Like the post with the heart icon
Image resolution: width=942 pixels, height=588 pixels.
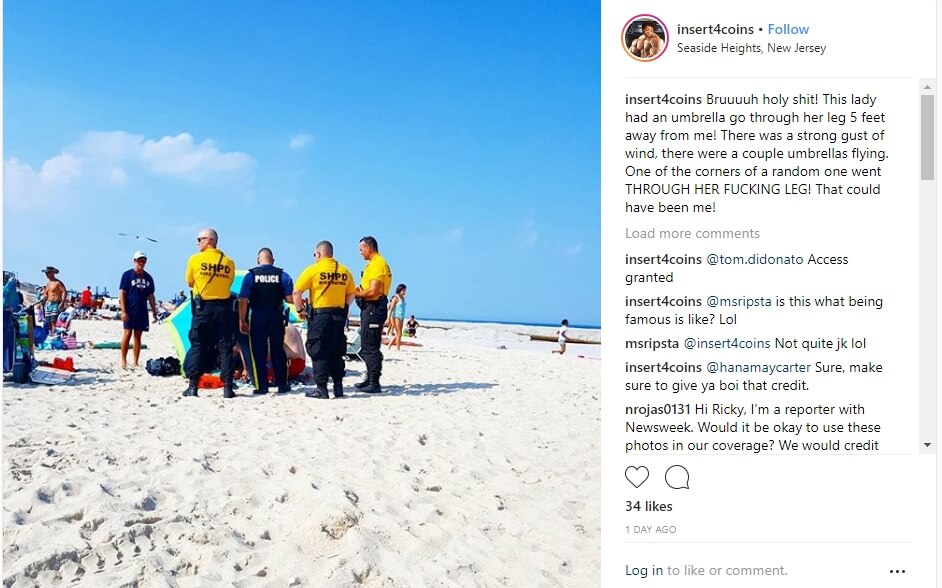point(637,477)
